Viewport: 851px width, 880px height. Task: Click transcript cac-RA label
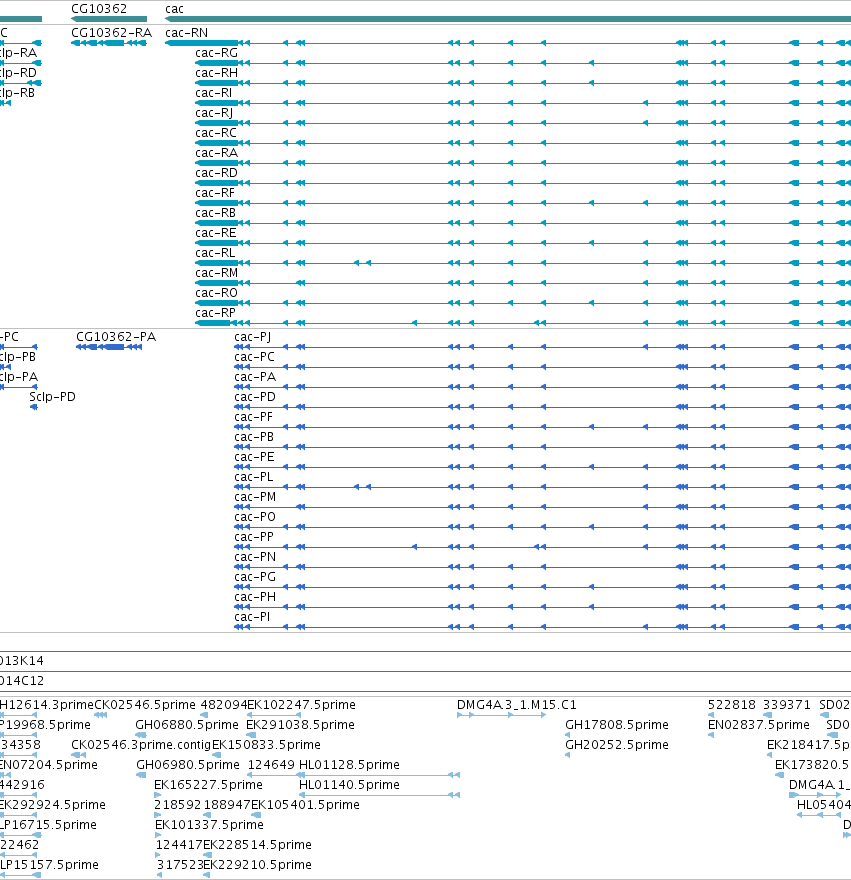pyautogui.click(x=217, y=153)
